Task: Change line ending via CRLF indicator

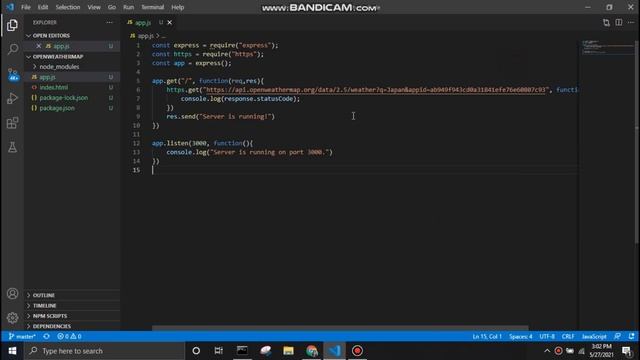Action: (x=568, y=336)
